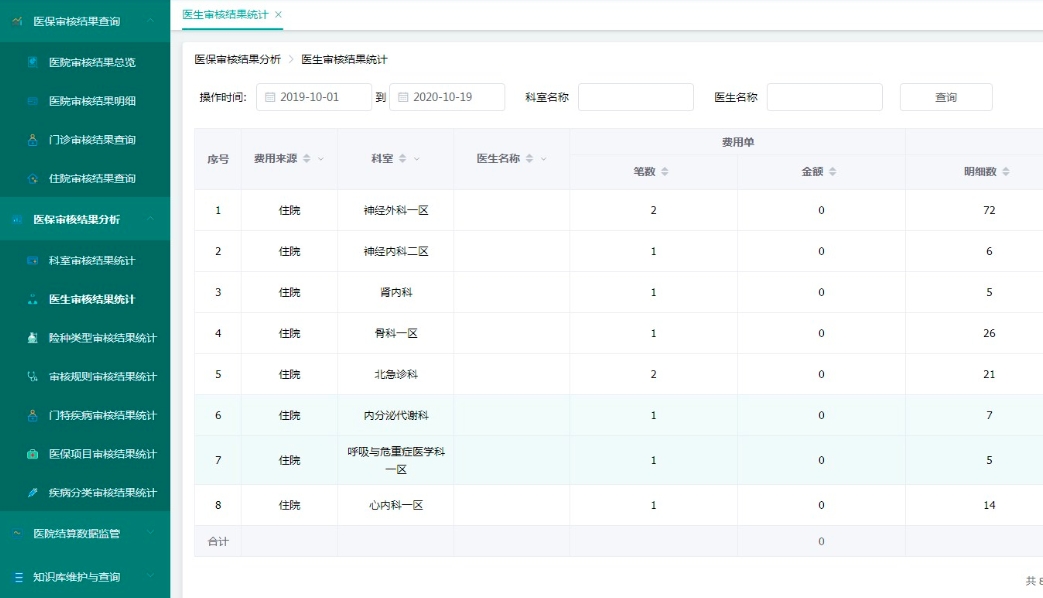Viewport: 1043px width, 598px height.
Task: Close the 医生审核结果统计 tab
Action: [278, 15]
